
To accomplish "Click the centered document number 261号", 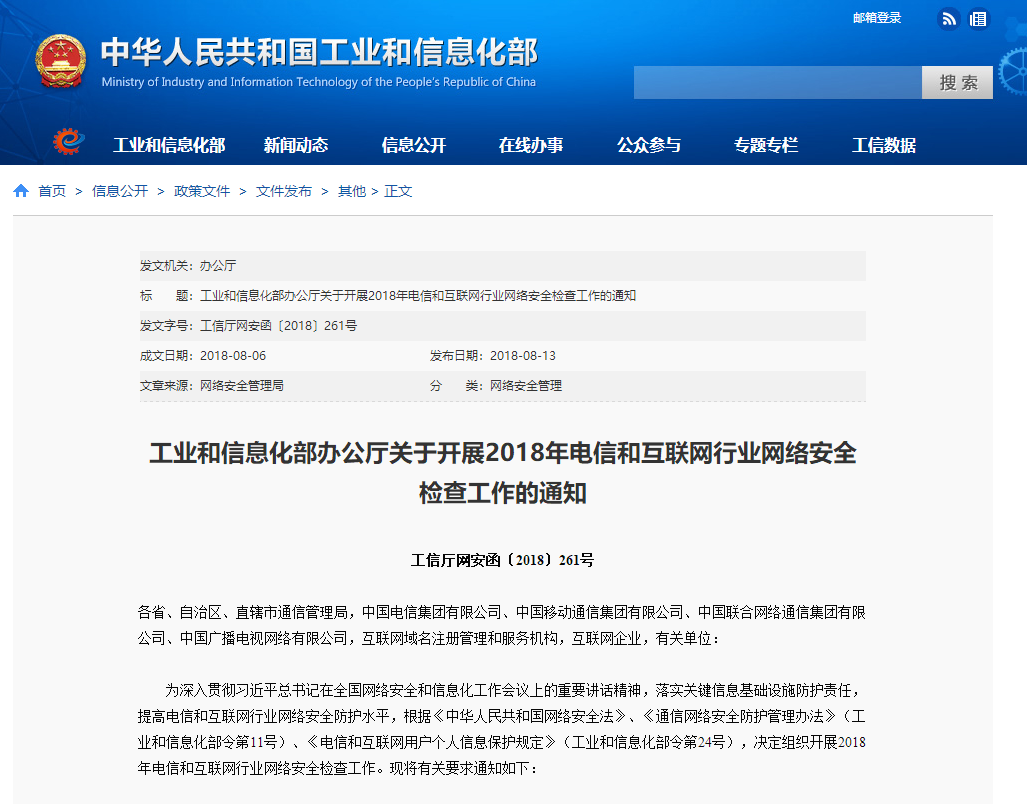I will [x=502, y=560].
